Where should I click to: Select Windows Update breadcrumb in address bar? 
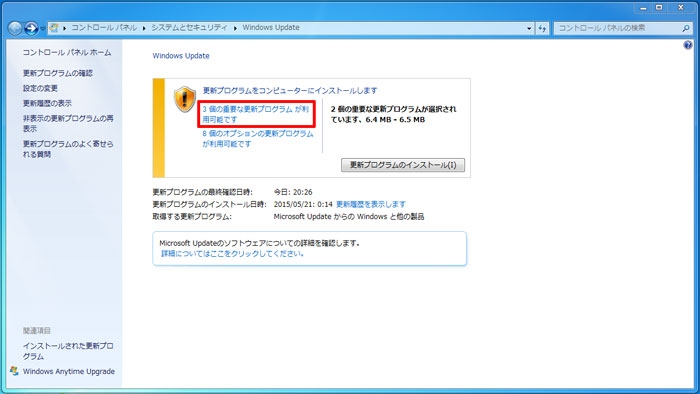[271, 28]
